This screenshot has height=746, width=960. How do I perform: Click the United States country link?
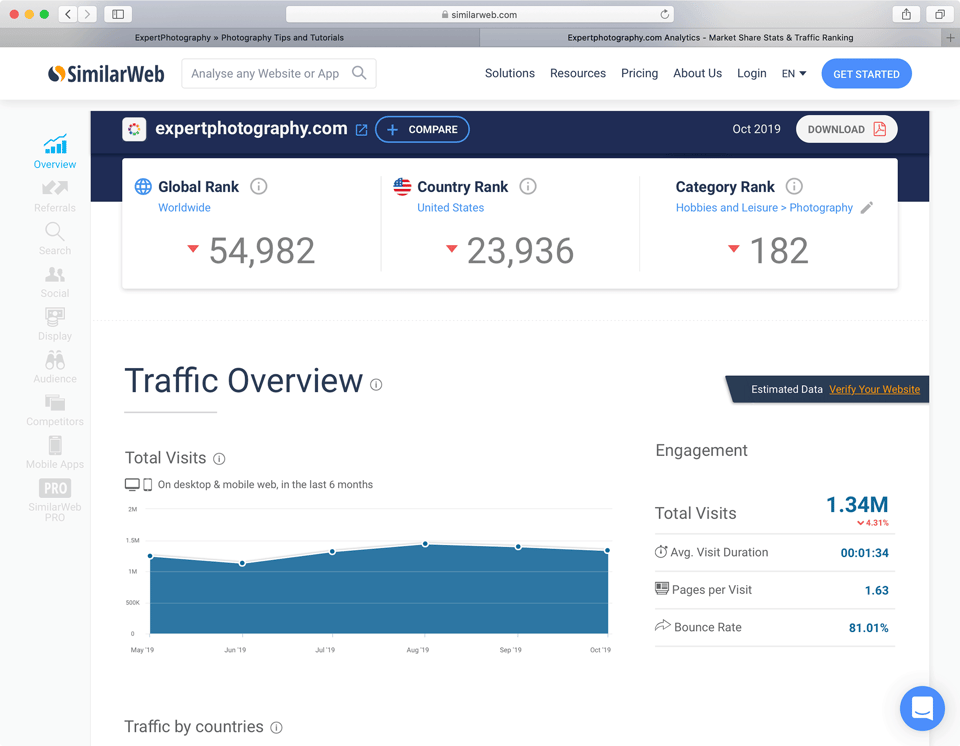pyautogui.click(x=451, y=208)
